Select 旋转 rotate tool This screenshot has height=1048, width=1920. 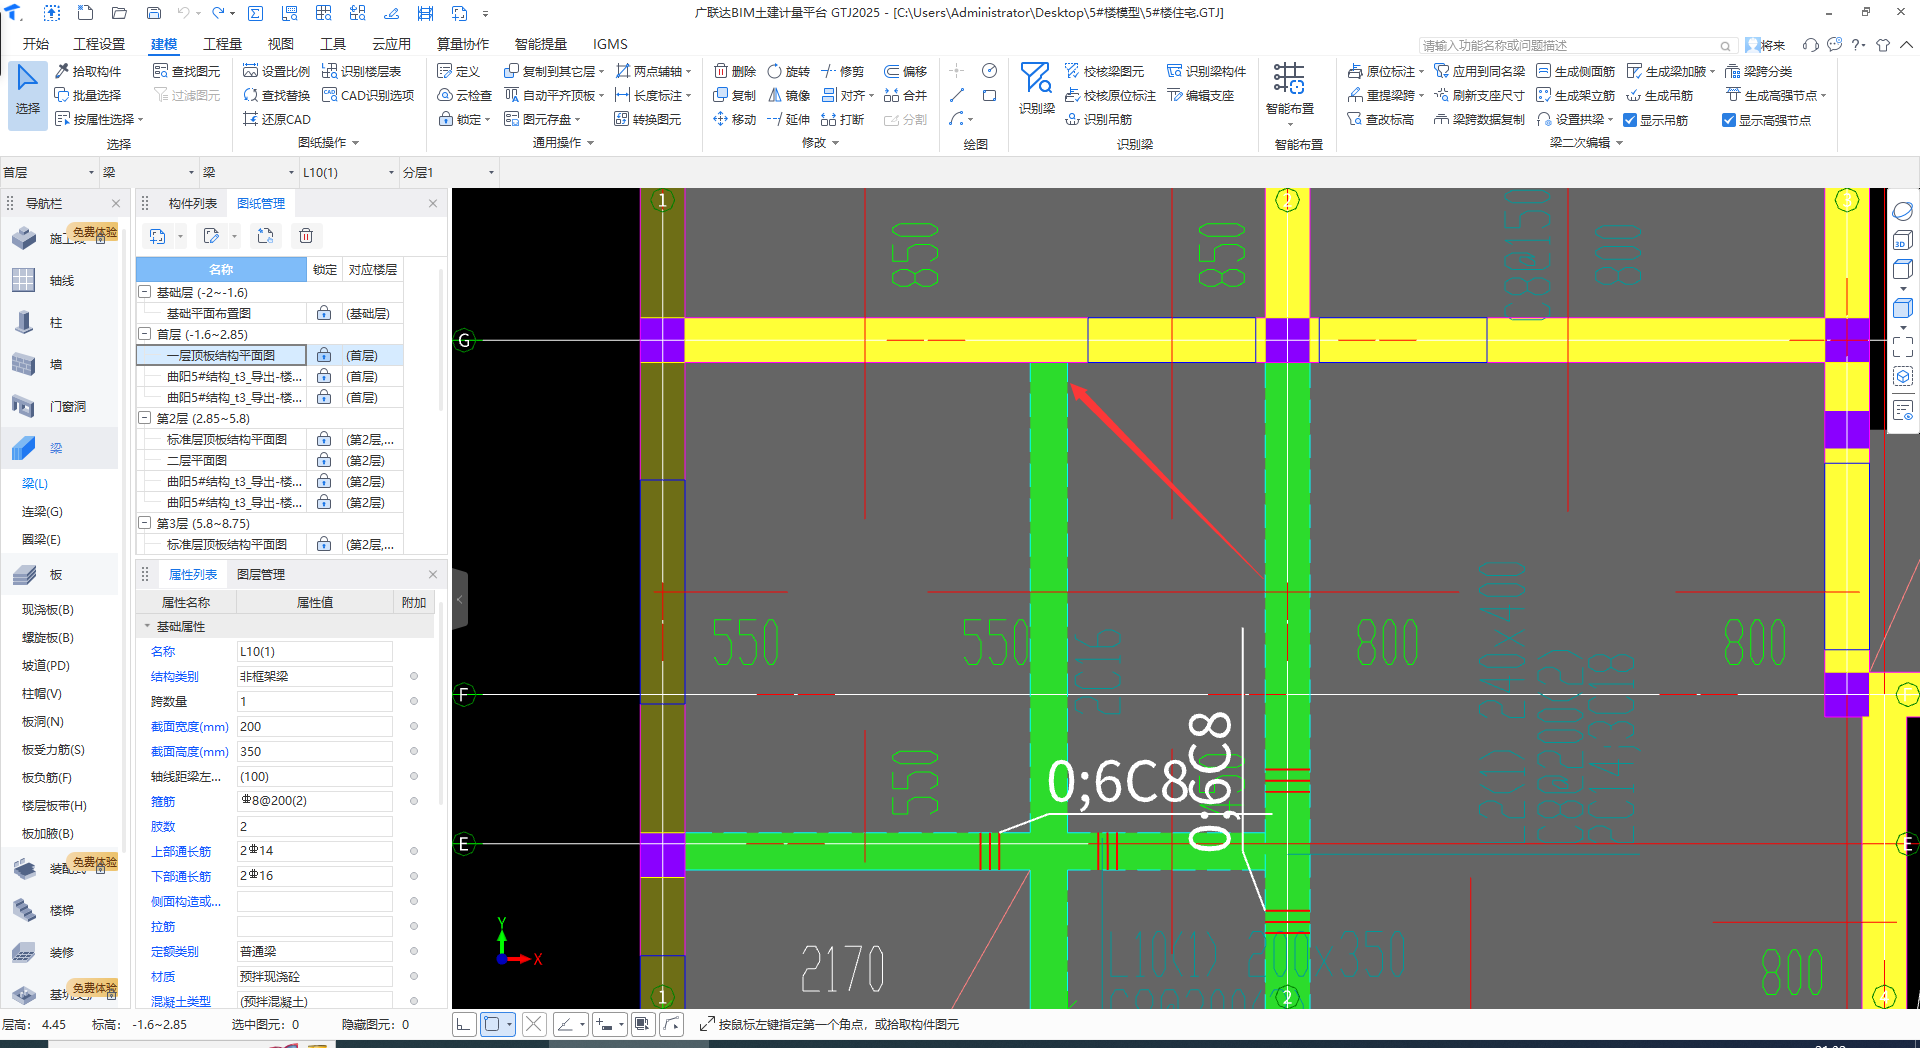coord(789,71)
